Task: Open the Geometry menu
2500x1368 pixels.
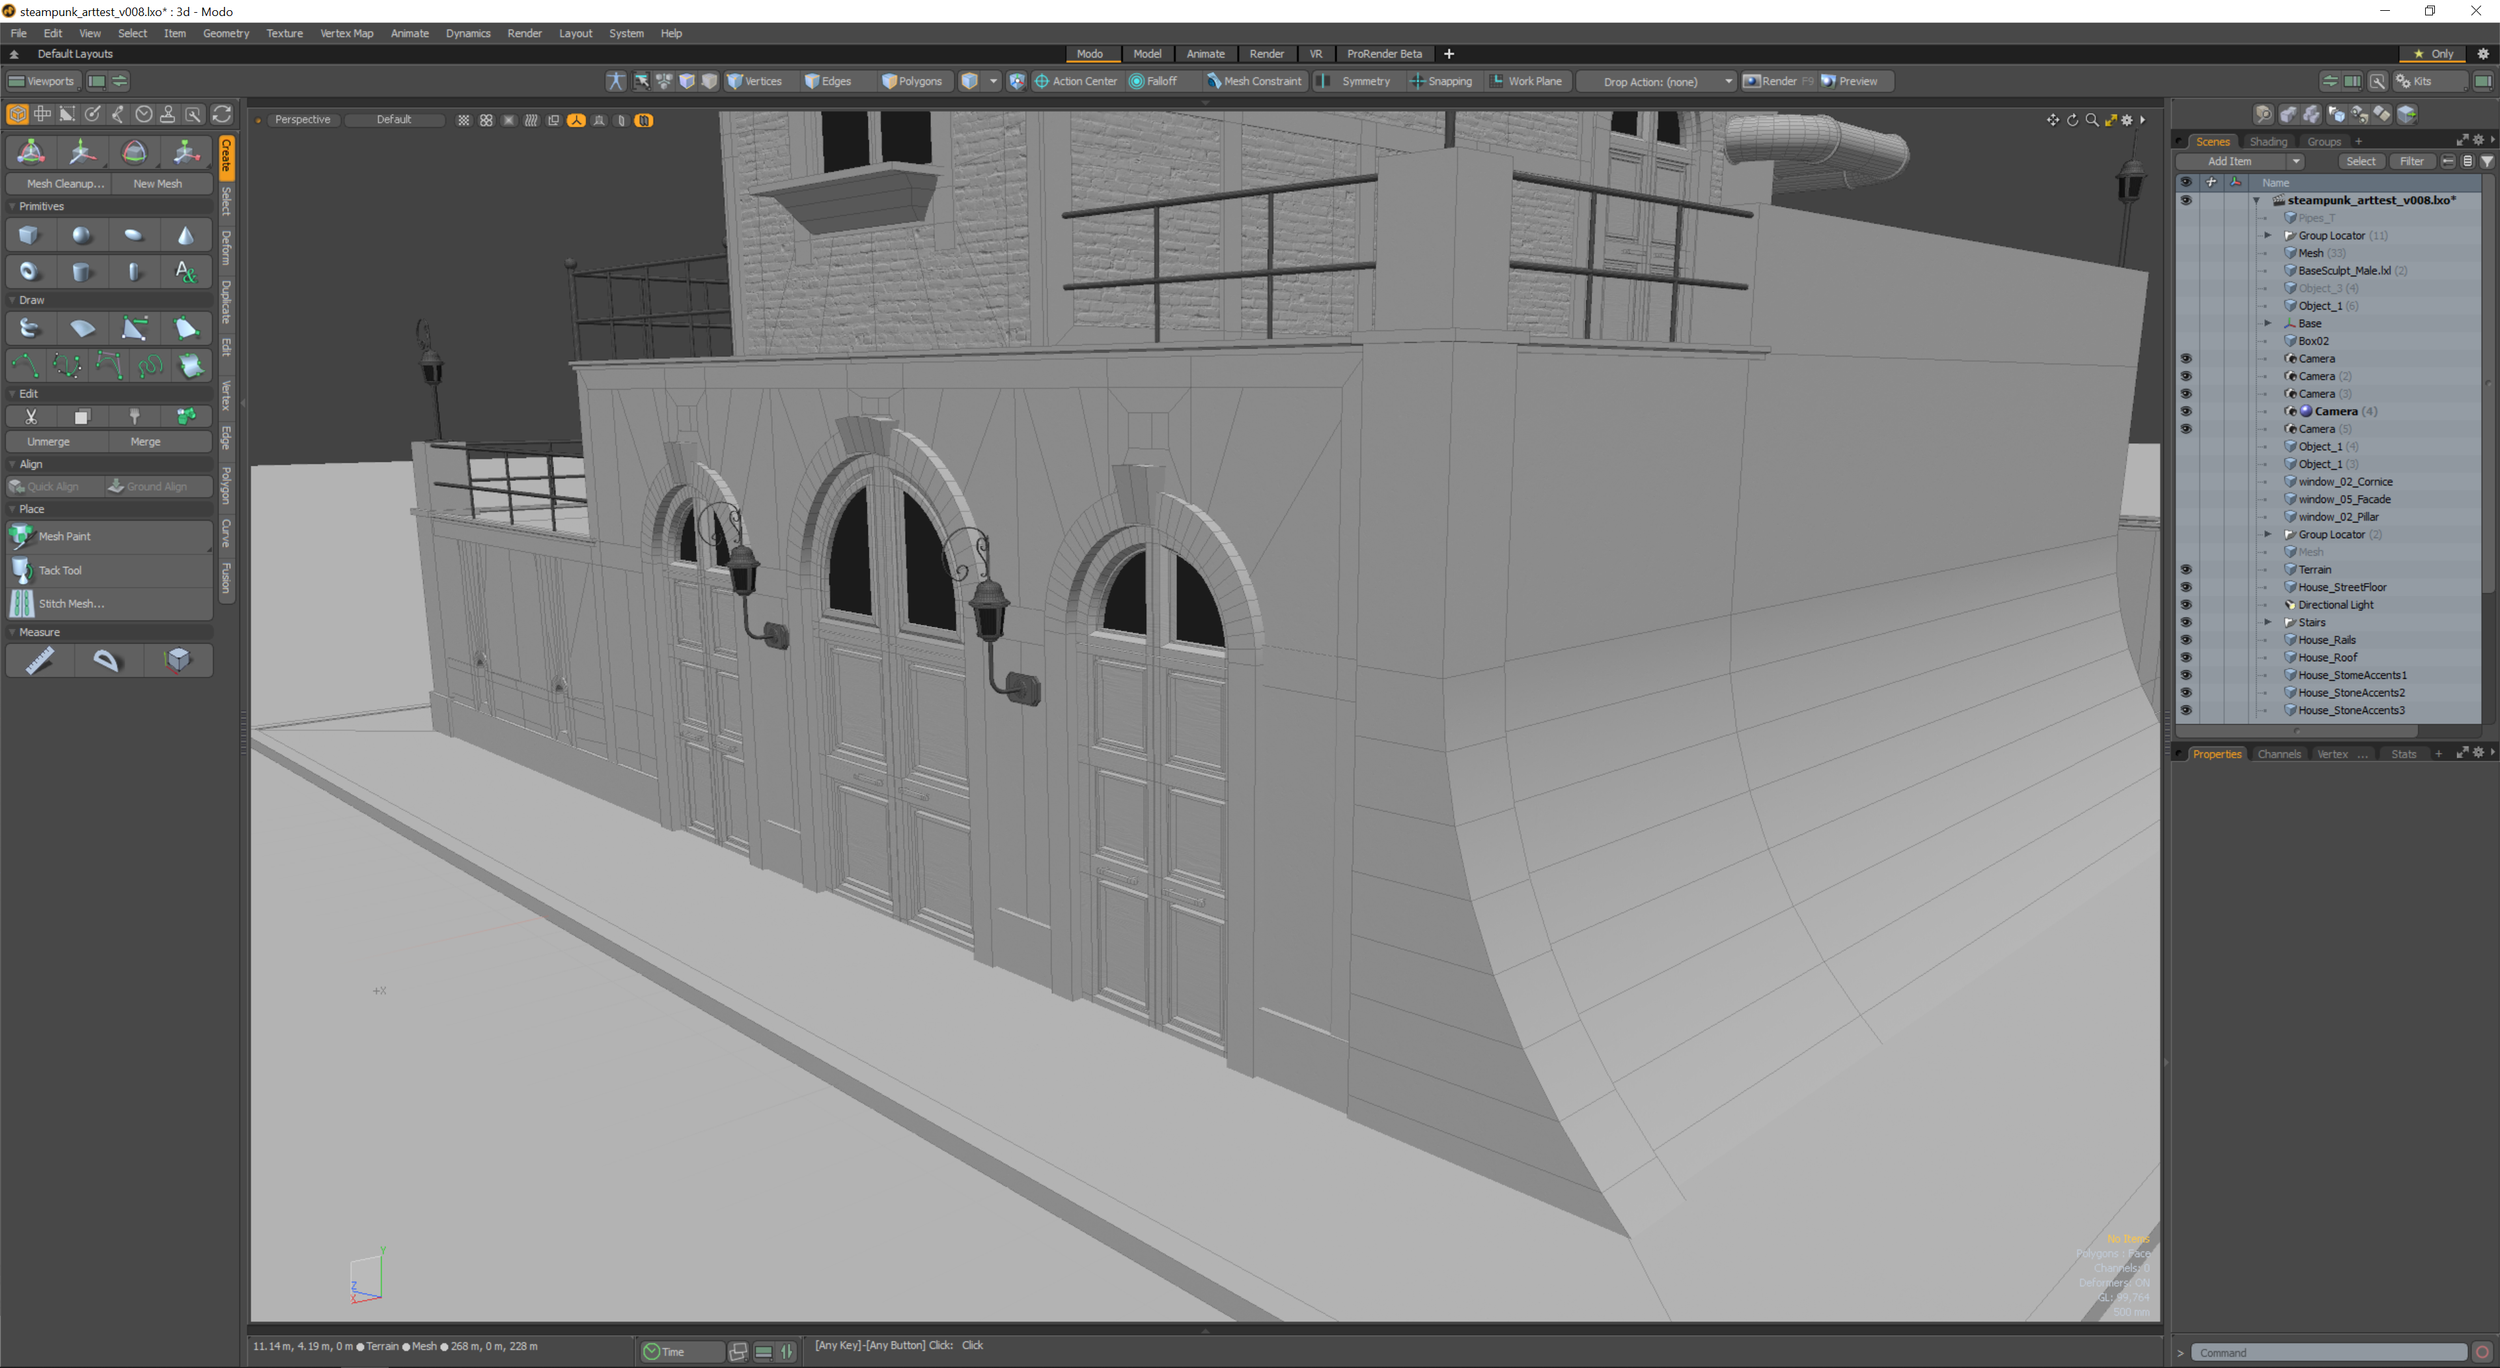Action: click(x=225, y=33)
